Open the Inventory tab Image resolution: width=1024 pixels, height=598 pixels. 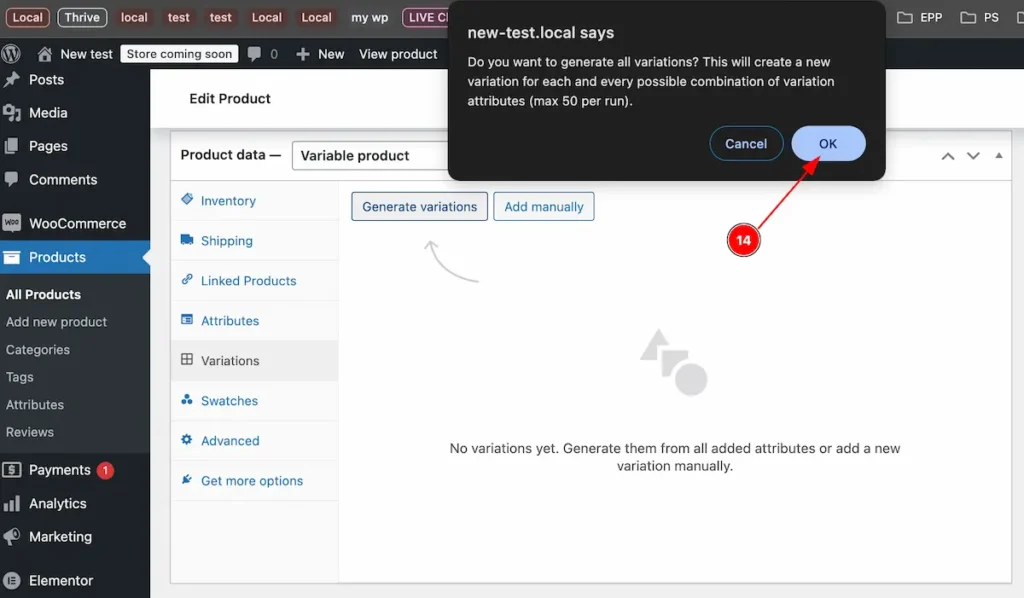[255, 200]
